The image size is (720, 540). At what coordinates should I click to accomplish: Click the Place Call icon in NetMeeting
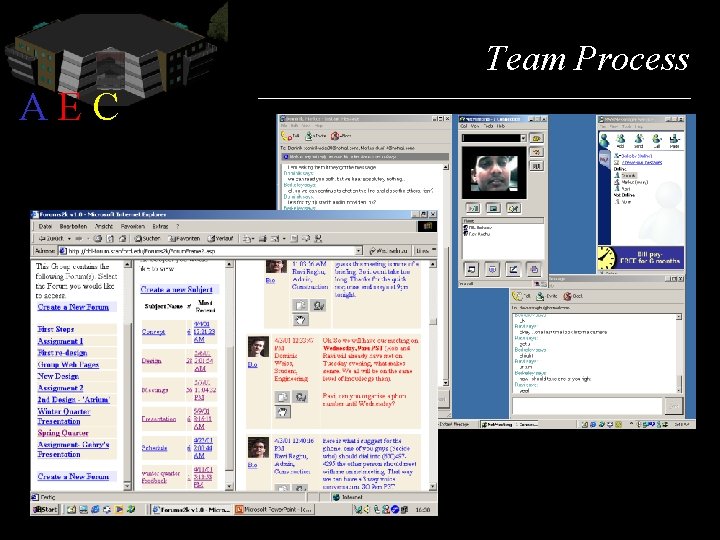pyautogui.click(x=536, y=138)
